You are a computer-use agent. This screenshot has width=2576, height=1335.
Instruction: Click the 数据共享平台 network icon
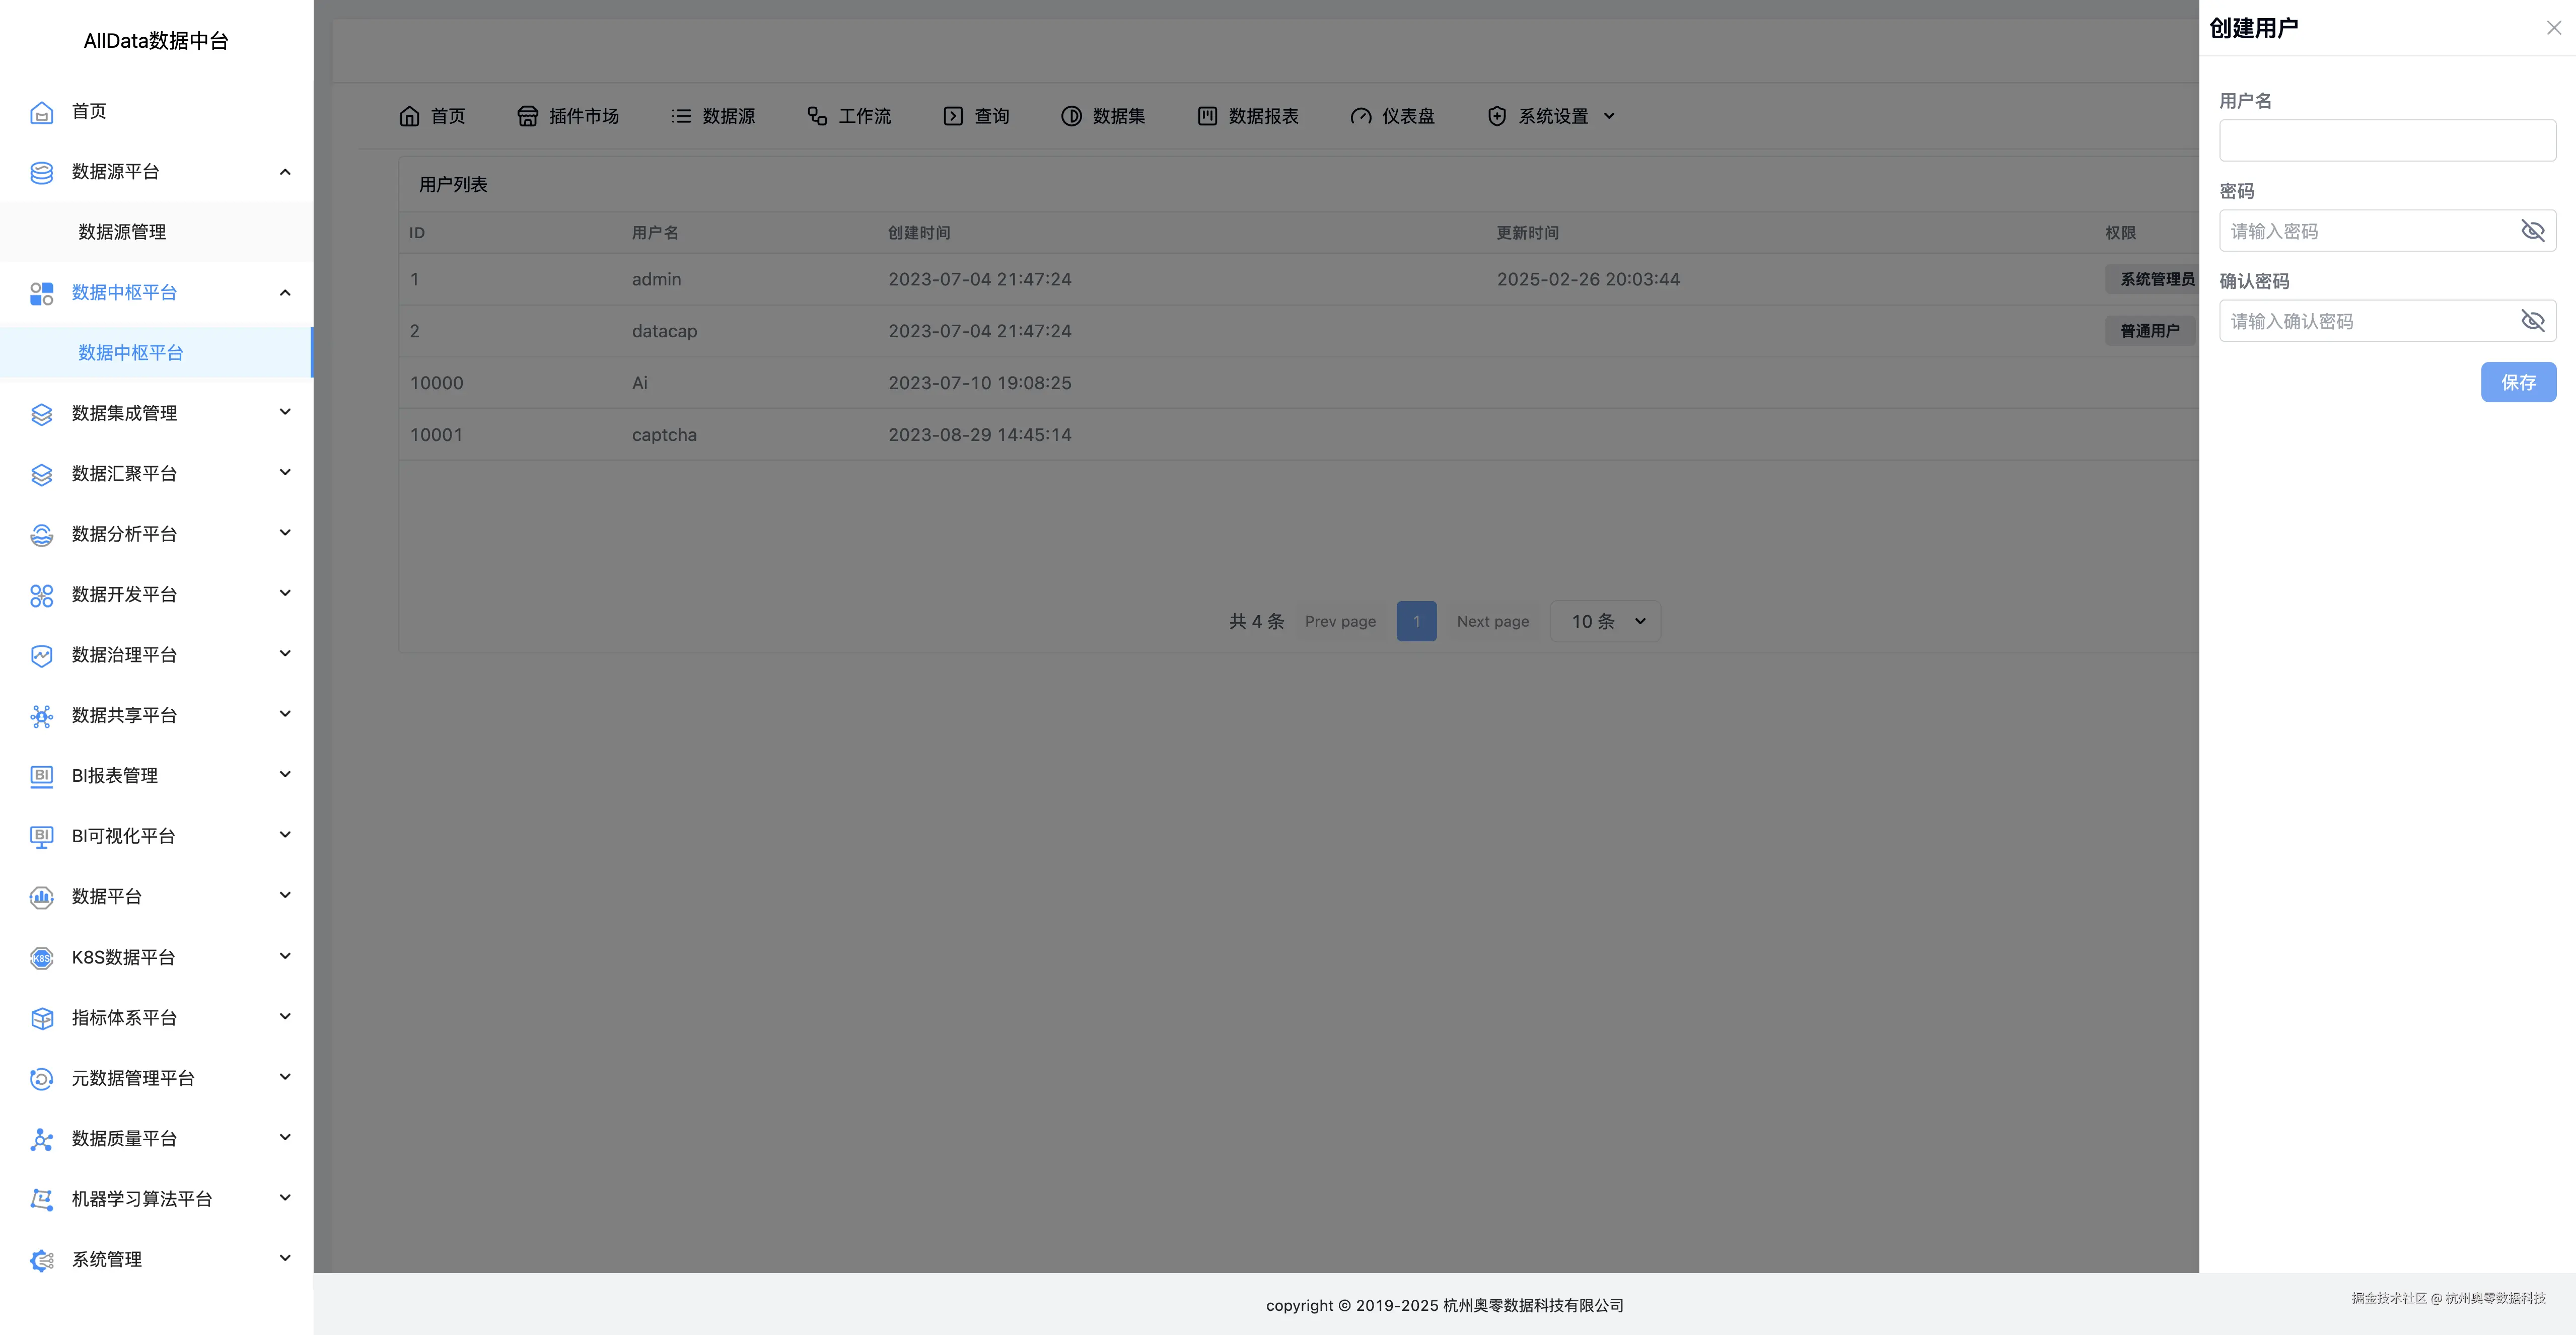pyautogui.click(x=41, y=716)
